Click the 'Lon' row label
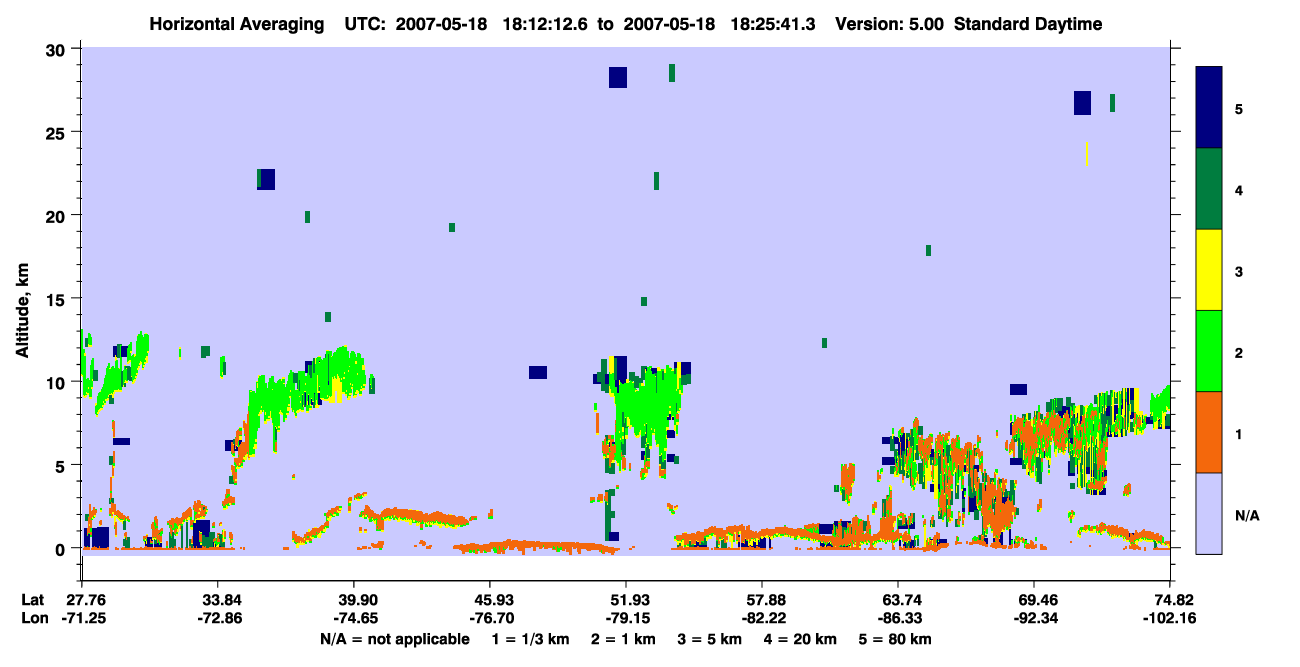The height and width of the screenshot is (667, 1300). (x=33, y=618)
